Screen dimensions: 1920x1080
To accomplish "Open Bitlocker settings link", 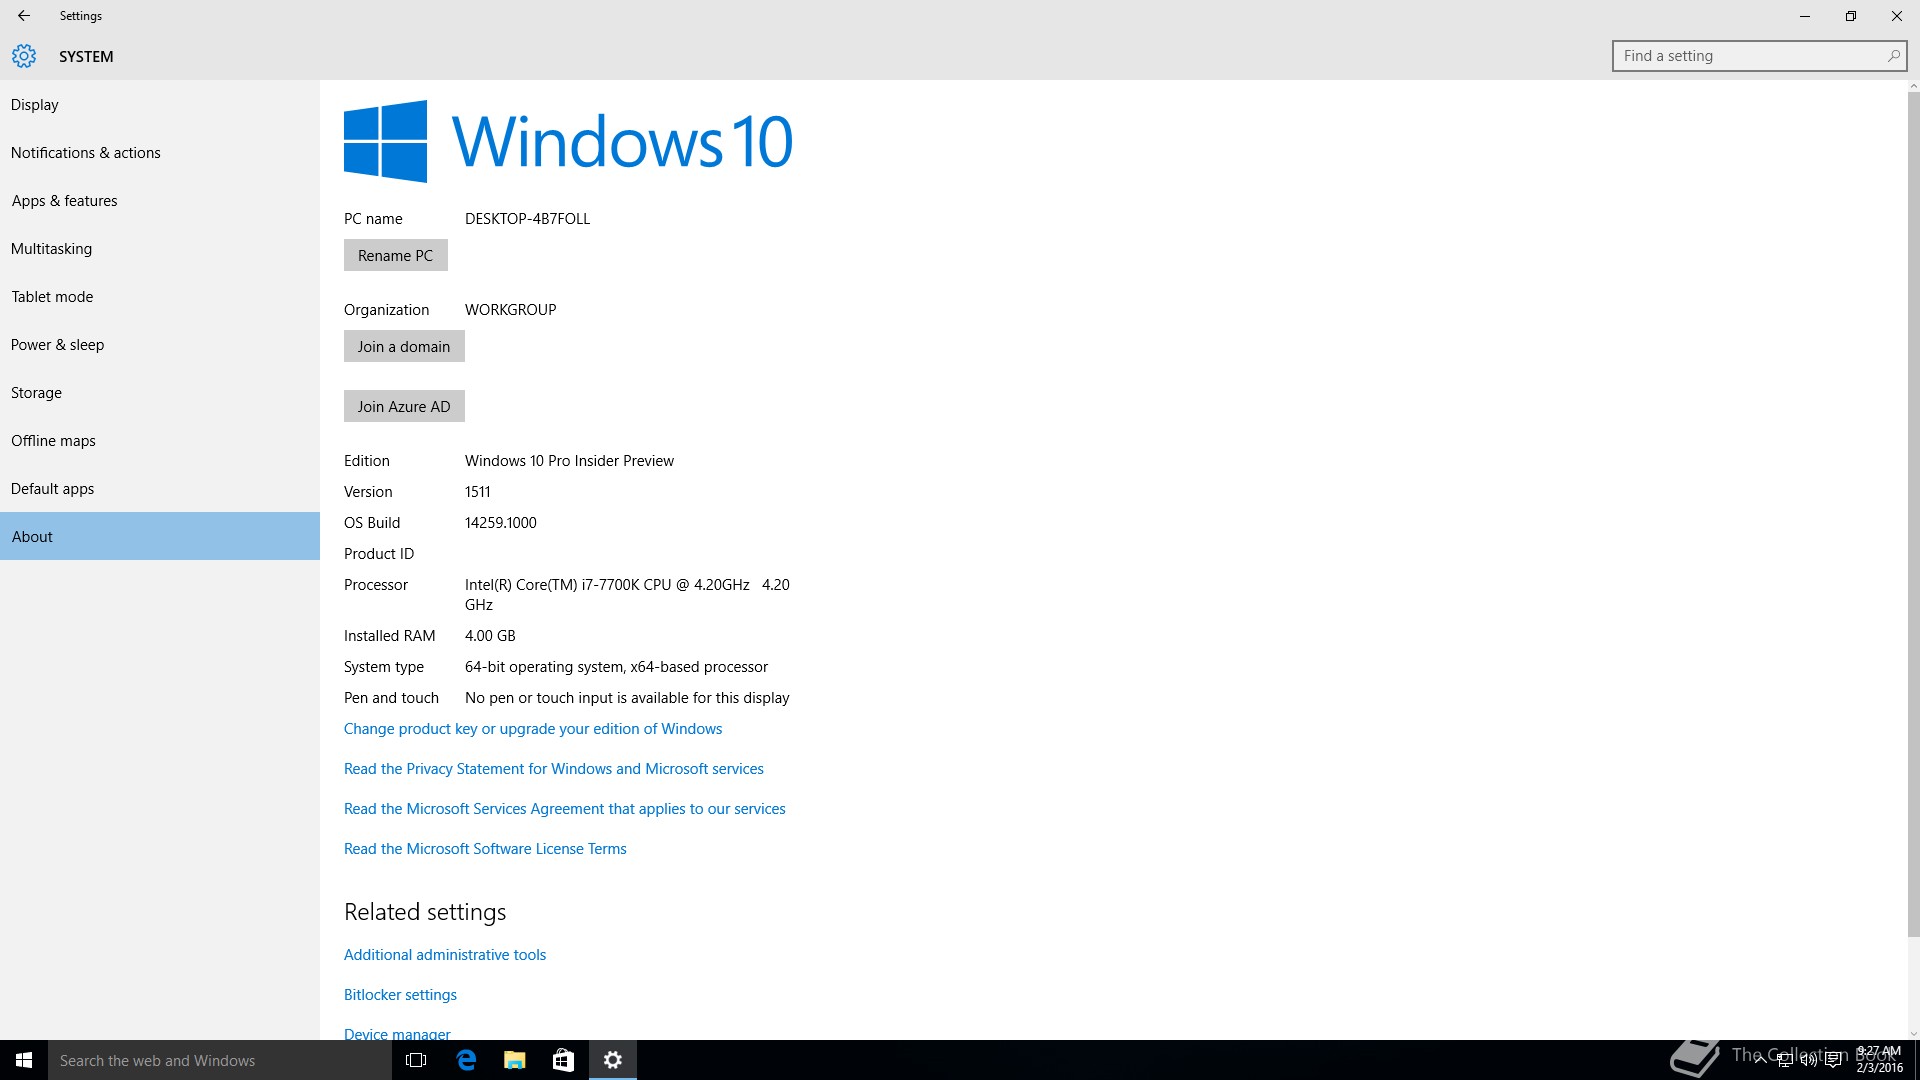I will tap(400, 995).
